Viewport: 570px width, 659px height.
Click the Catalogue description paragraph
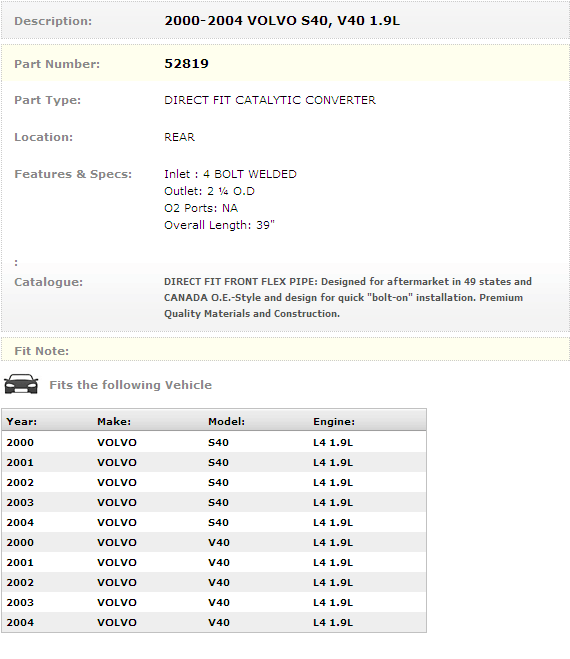[x=348, y=298]
